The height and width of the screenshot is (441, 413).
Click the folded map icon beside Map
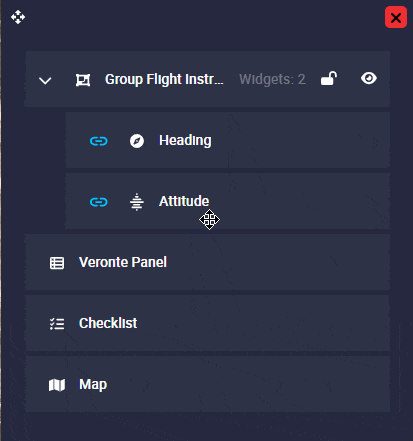57,385
